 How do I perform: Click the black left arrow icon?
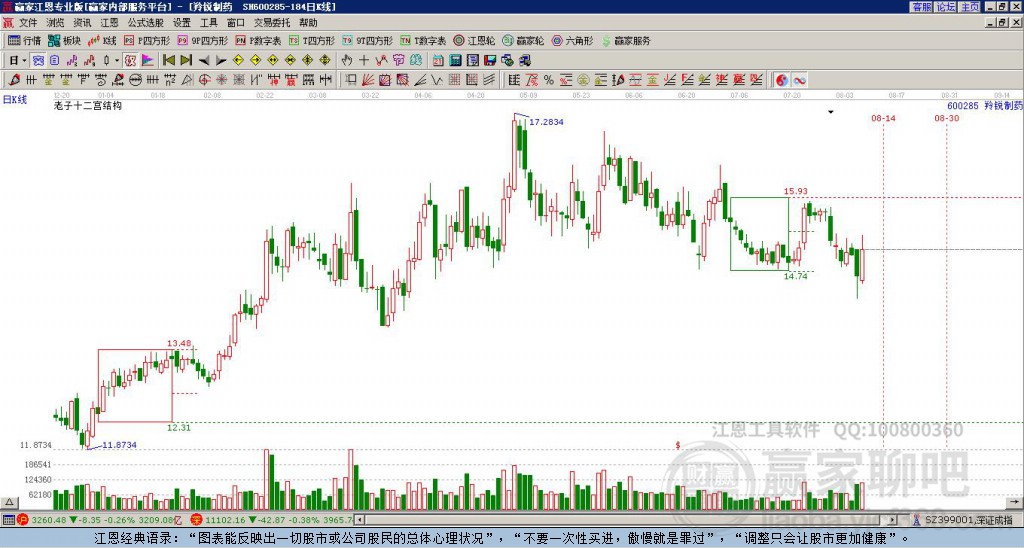click(204, 61)
